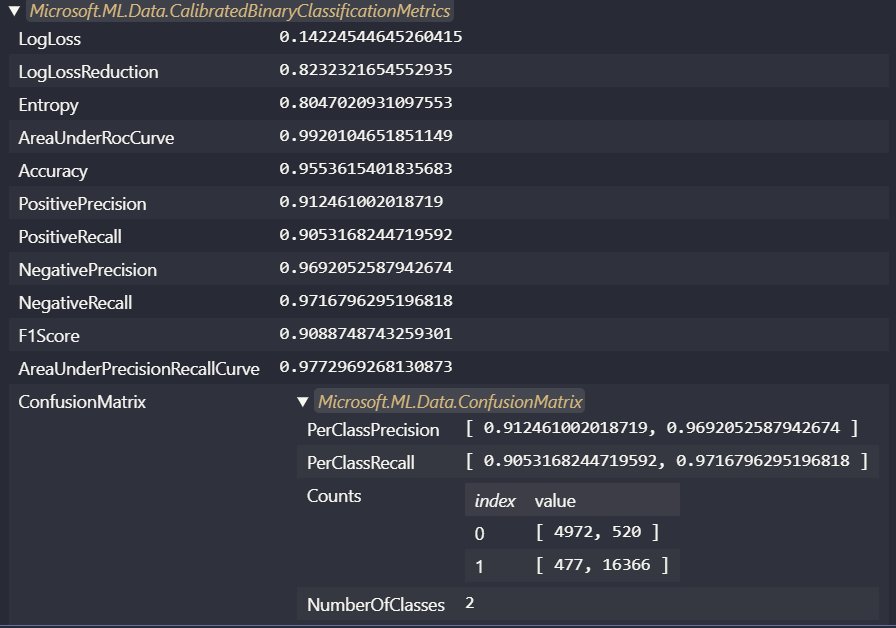This screenshot has width=896, height=628.
Task: Select Accuracy value 0.9553615401835683
Action: tap(366, 169)
